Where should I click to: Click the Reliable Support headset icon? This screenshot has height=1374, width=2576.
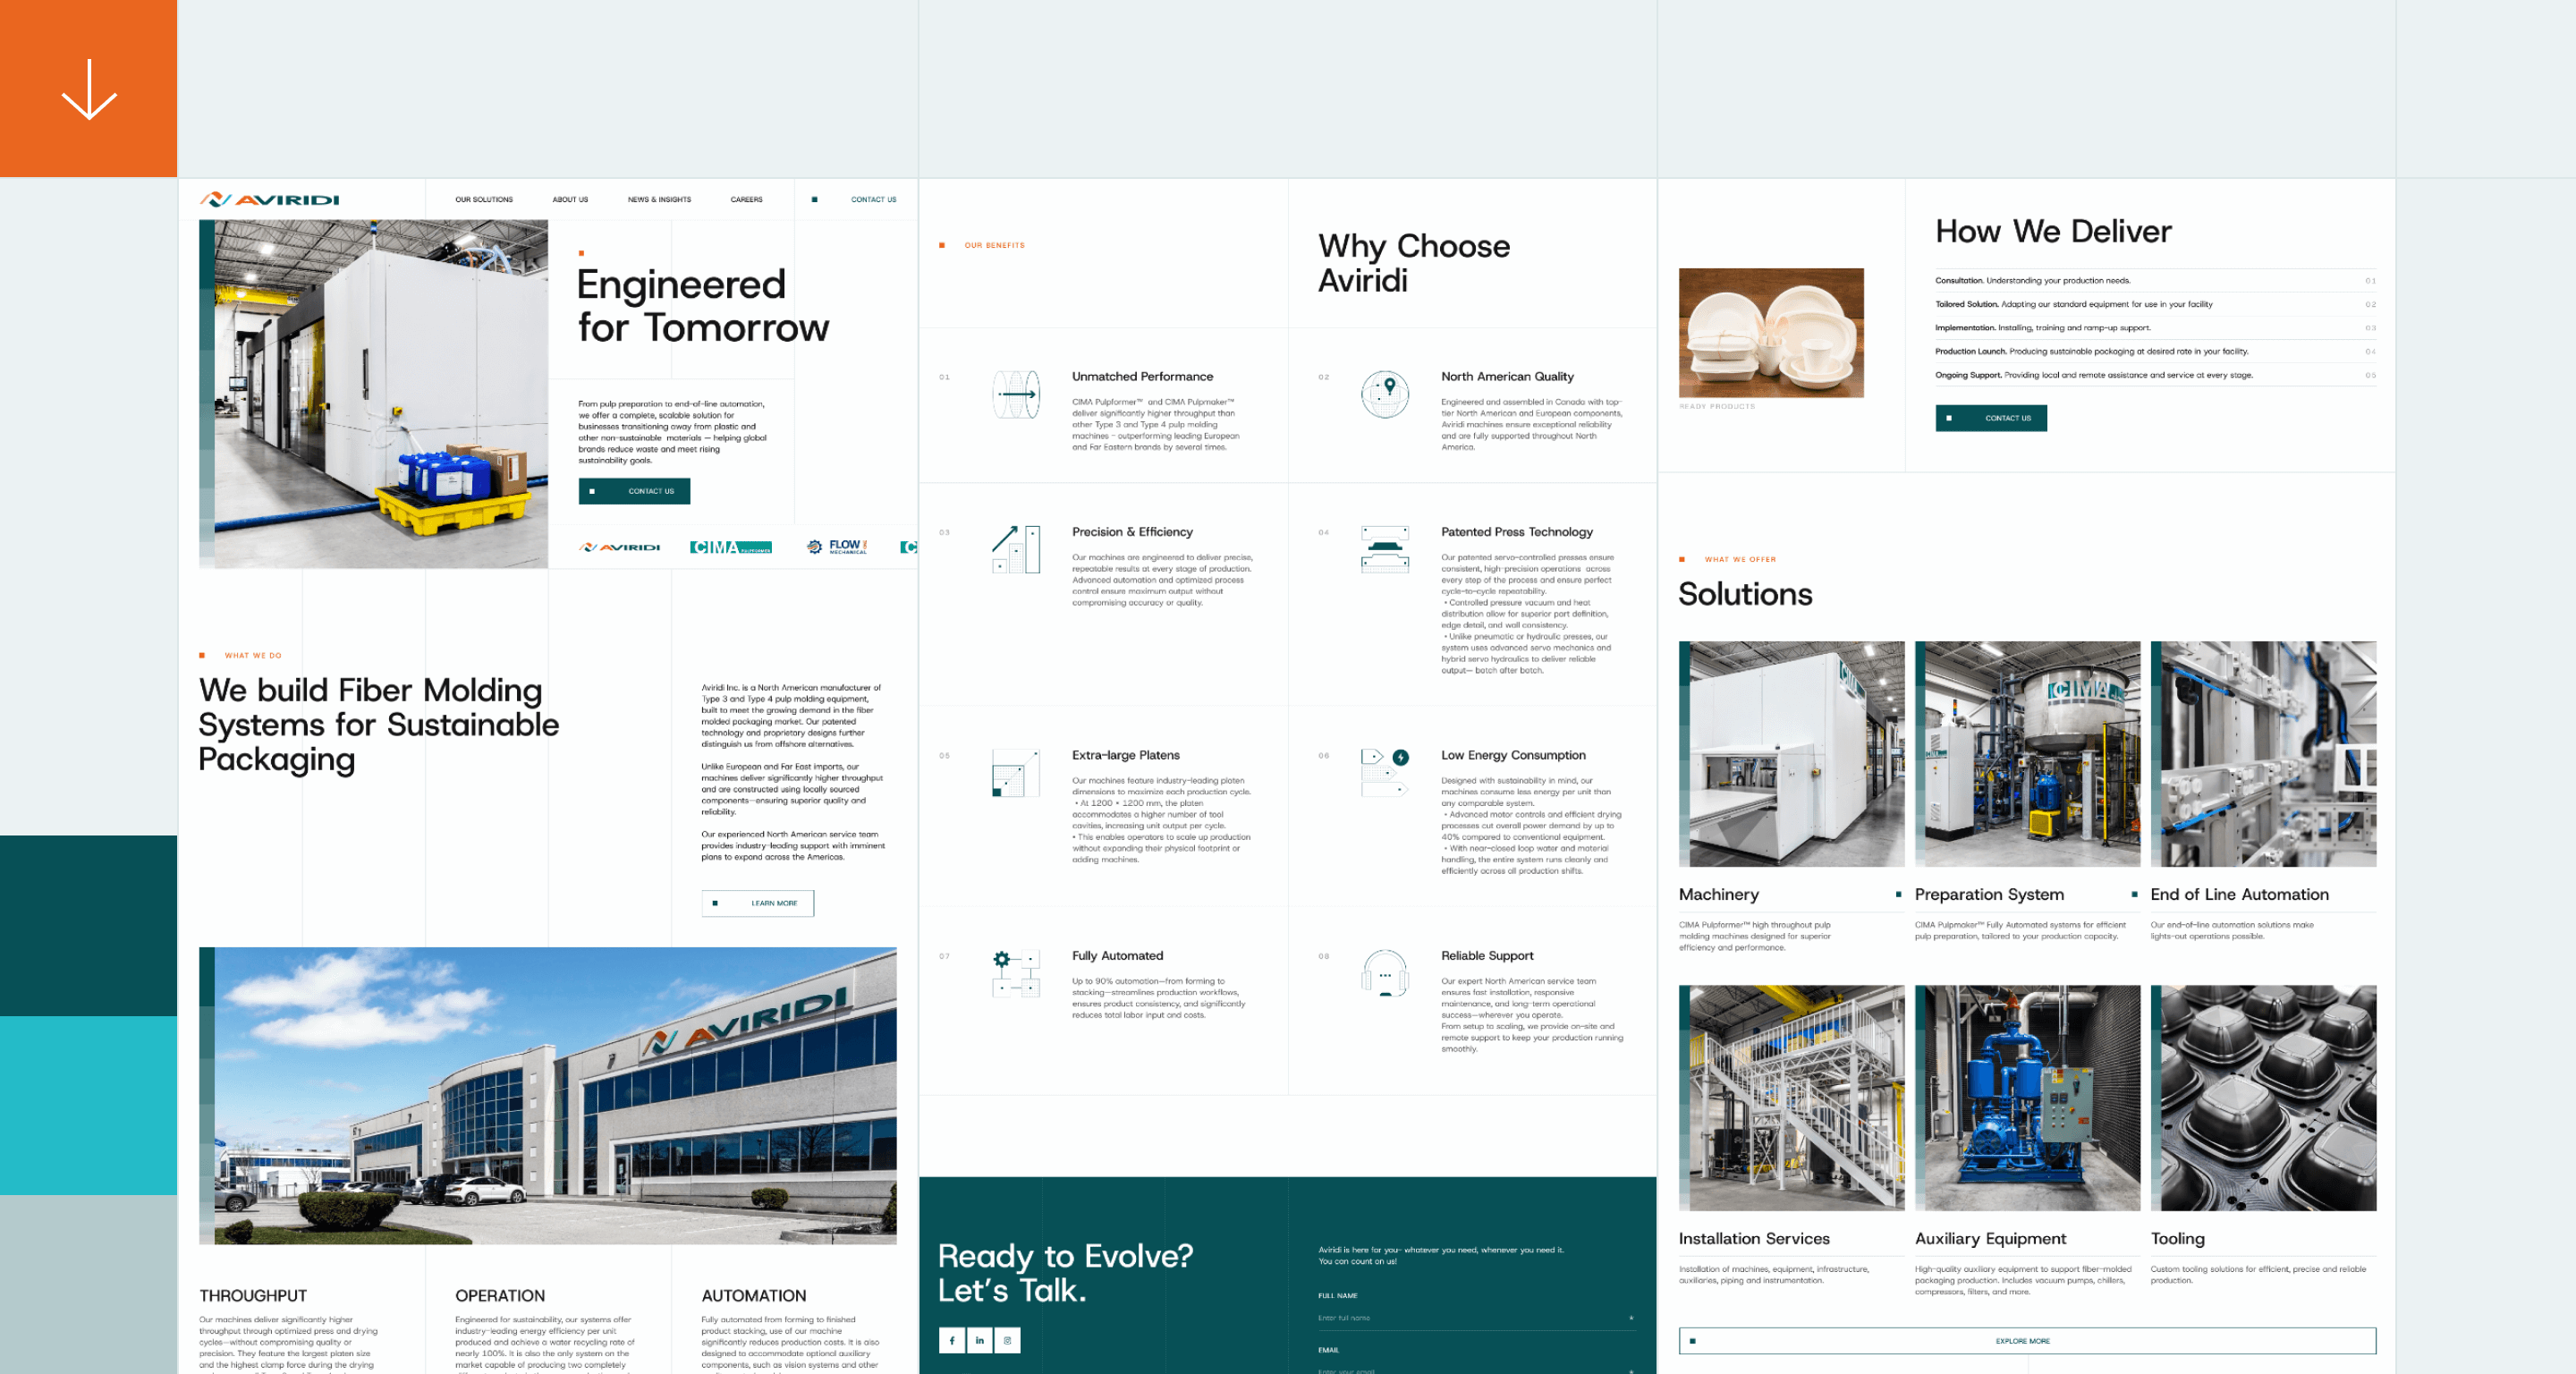point(1385,973)
